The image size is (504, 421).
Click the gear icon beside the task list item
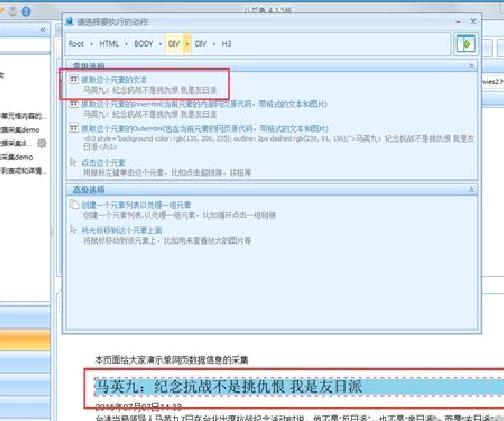[41, 143]
